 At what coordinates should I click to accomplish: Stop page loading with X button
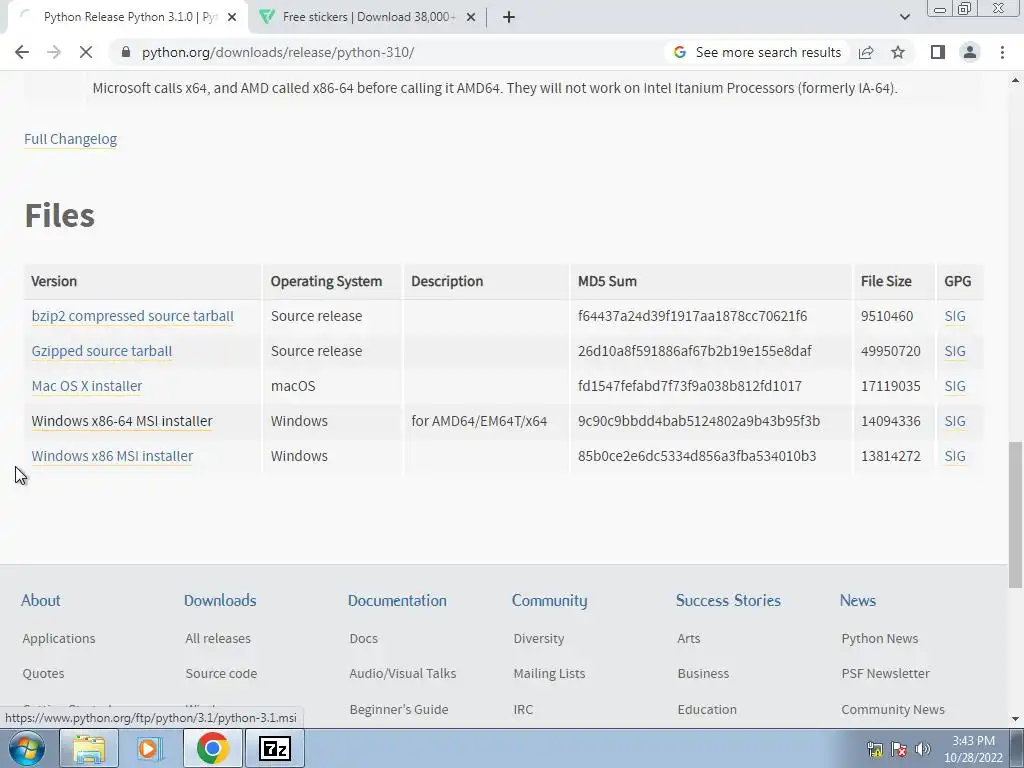86,52
